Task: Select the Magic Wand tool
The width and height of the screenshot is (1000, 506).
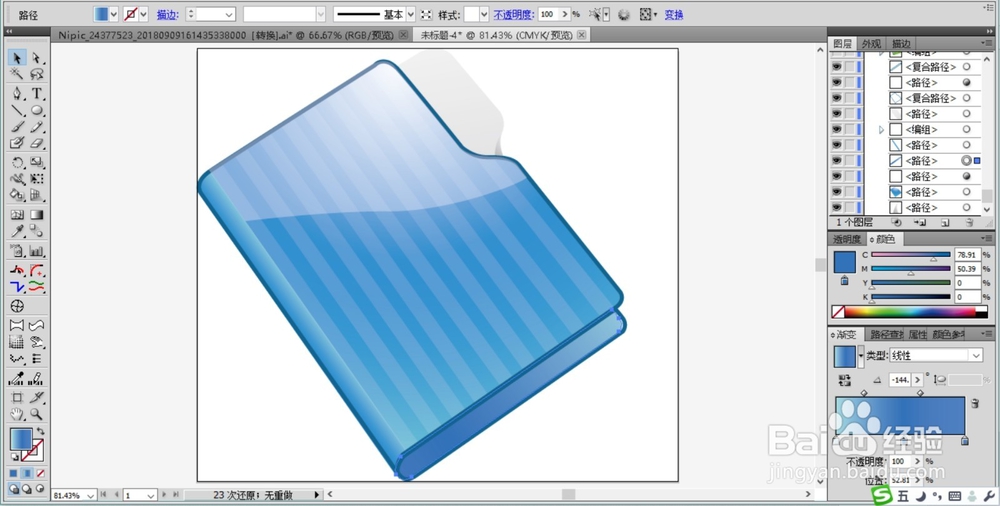Action: pyautogui.click(x=17, y=75)
